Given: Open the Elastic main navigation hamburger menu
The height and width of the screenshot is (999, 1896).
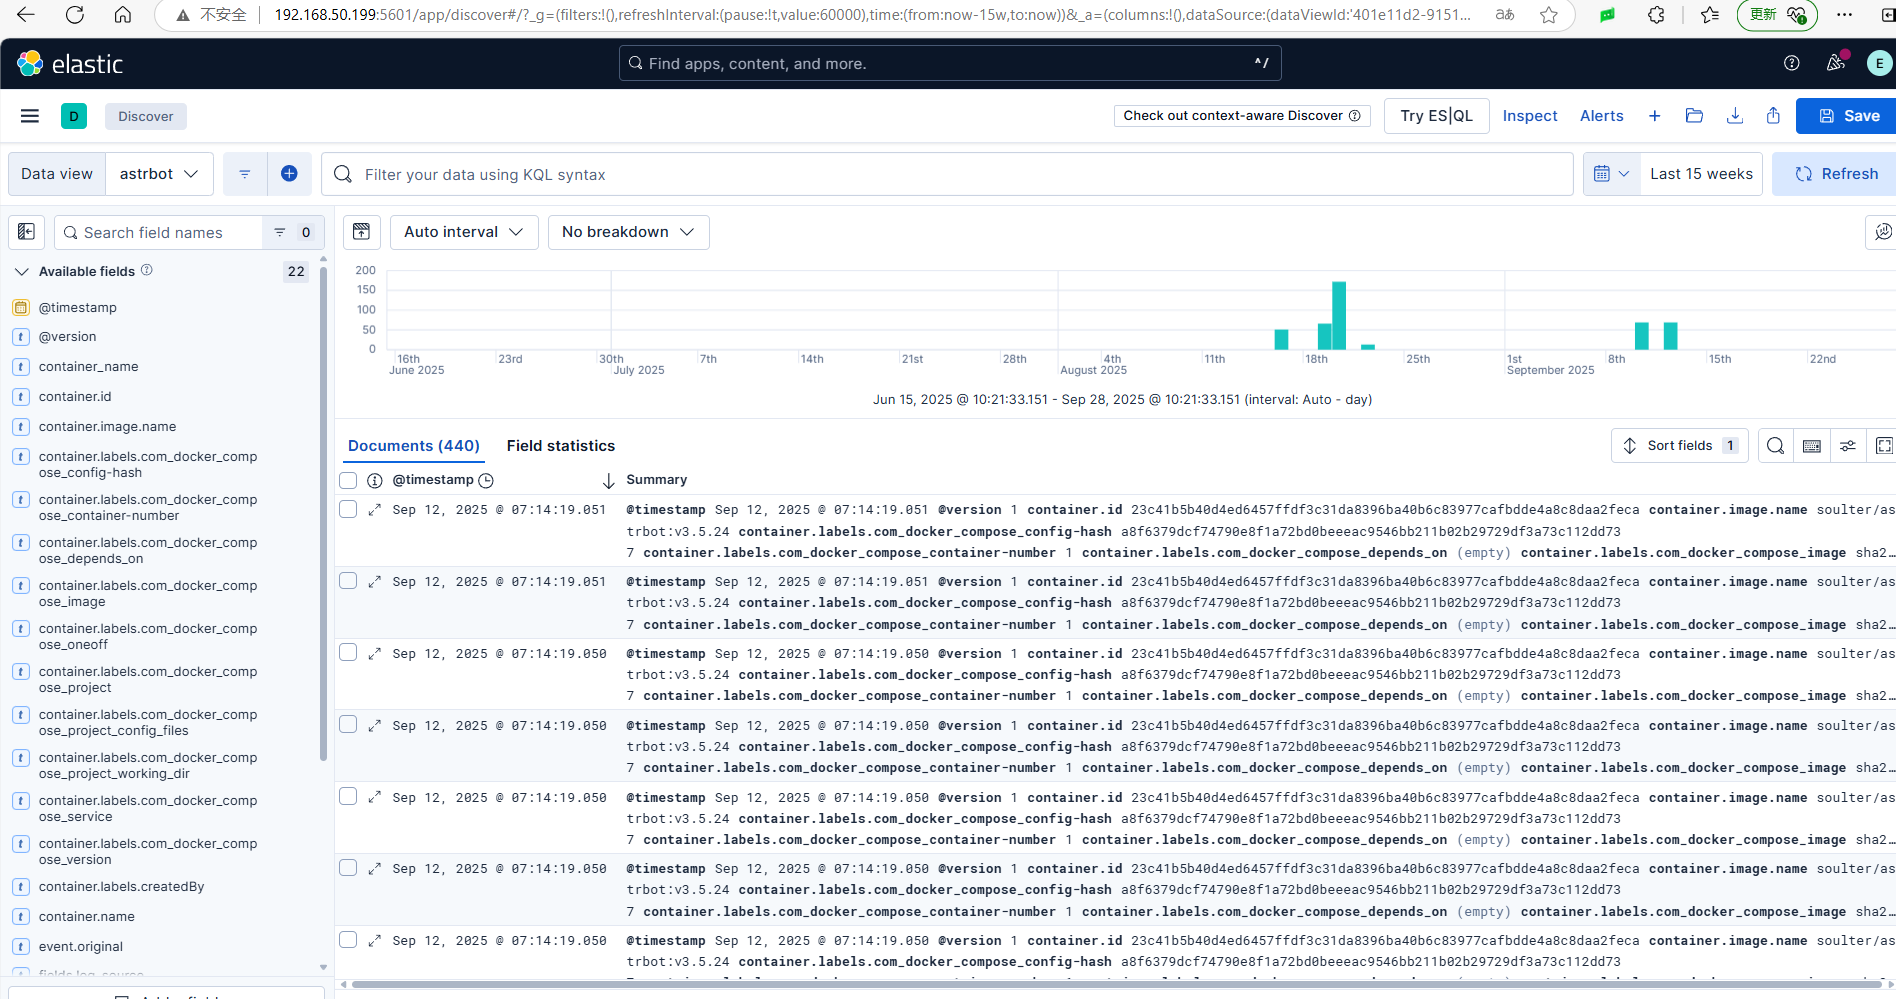Looking at the screenshot, I should click(30, 116).
